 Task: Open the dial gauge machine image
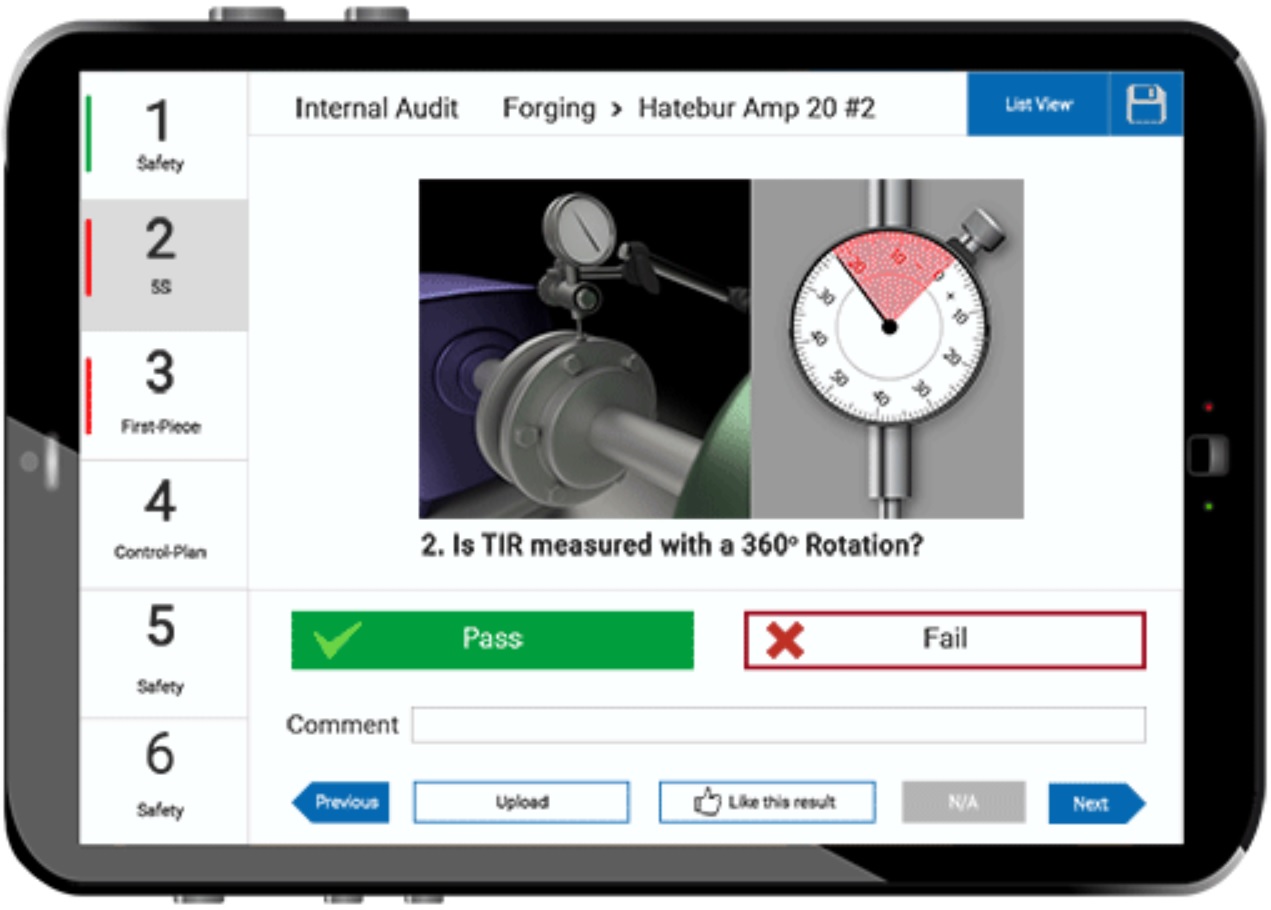[x=584, y=348]
